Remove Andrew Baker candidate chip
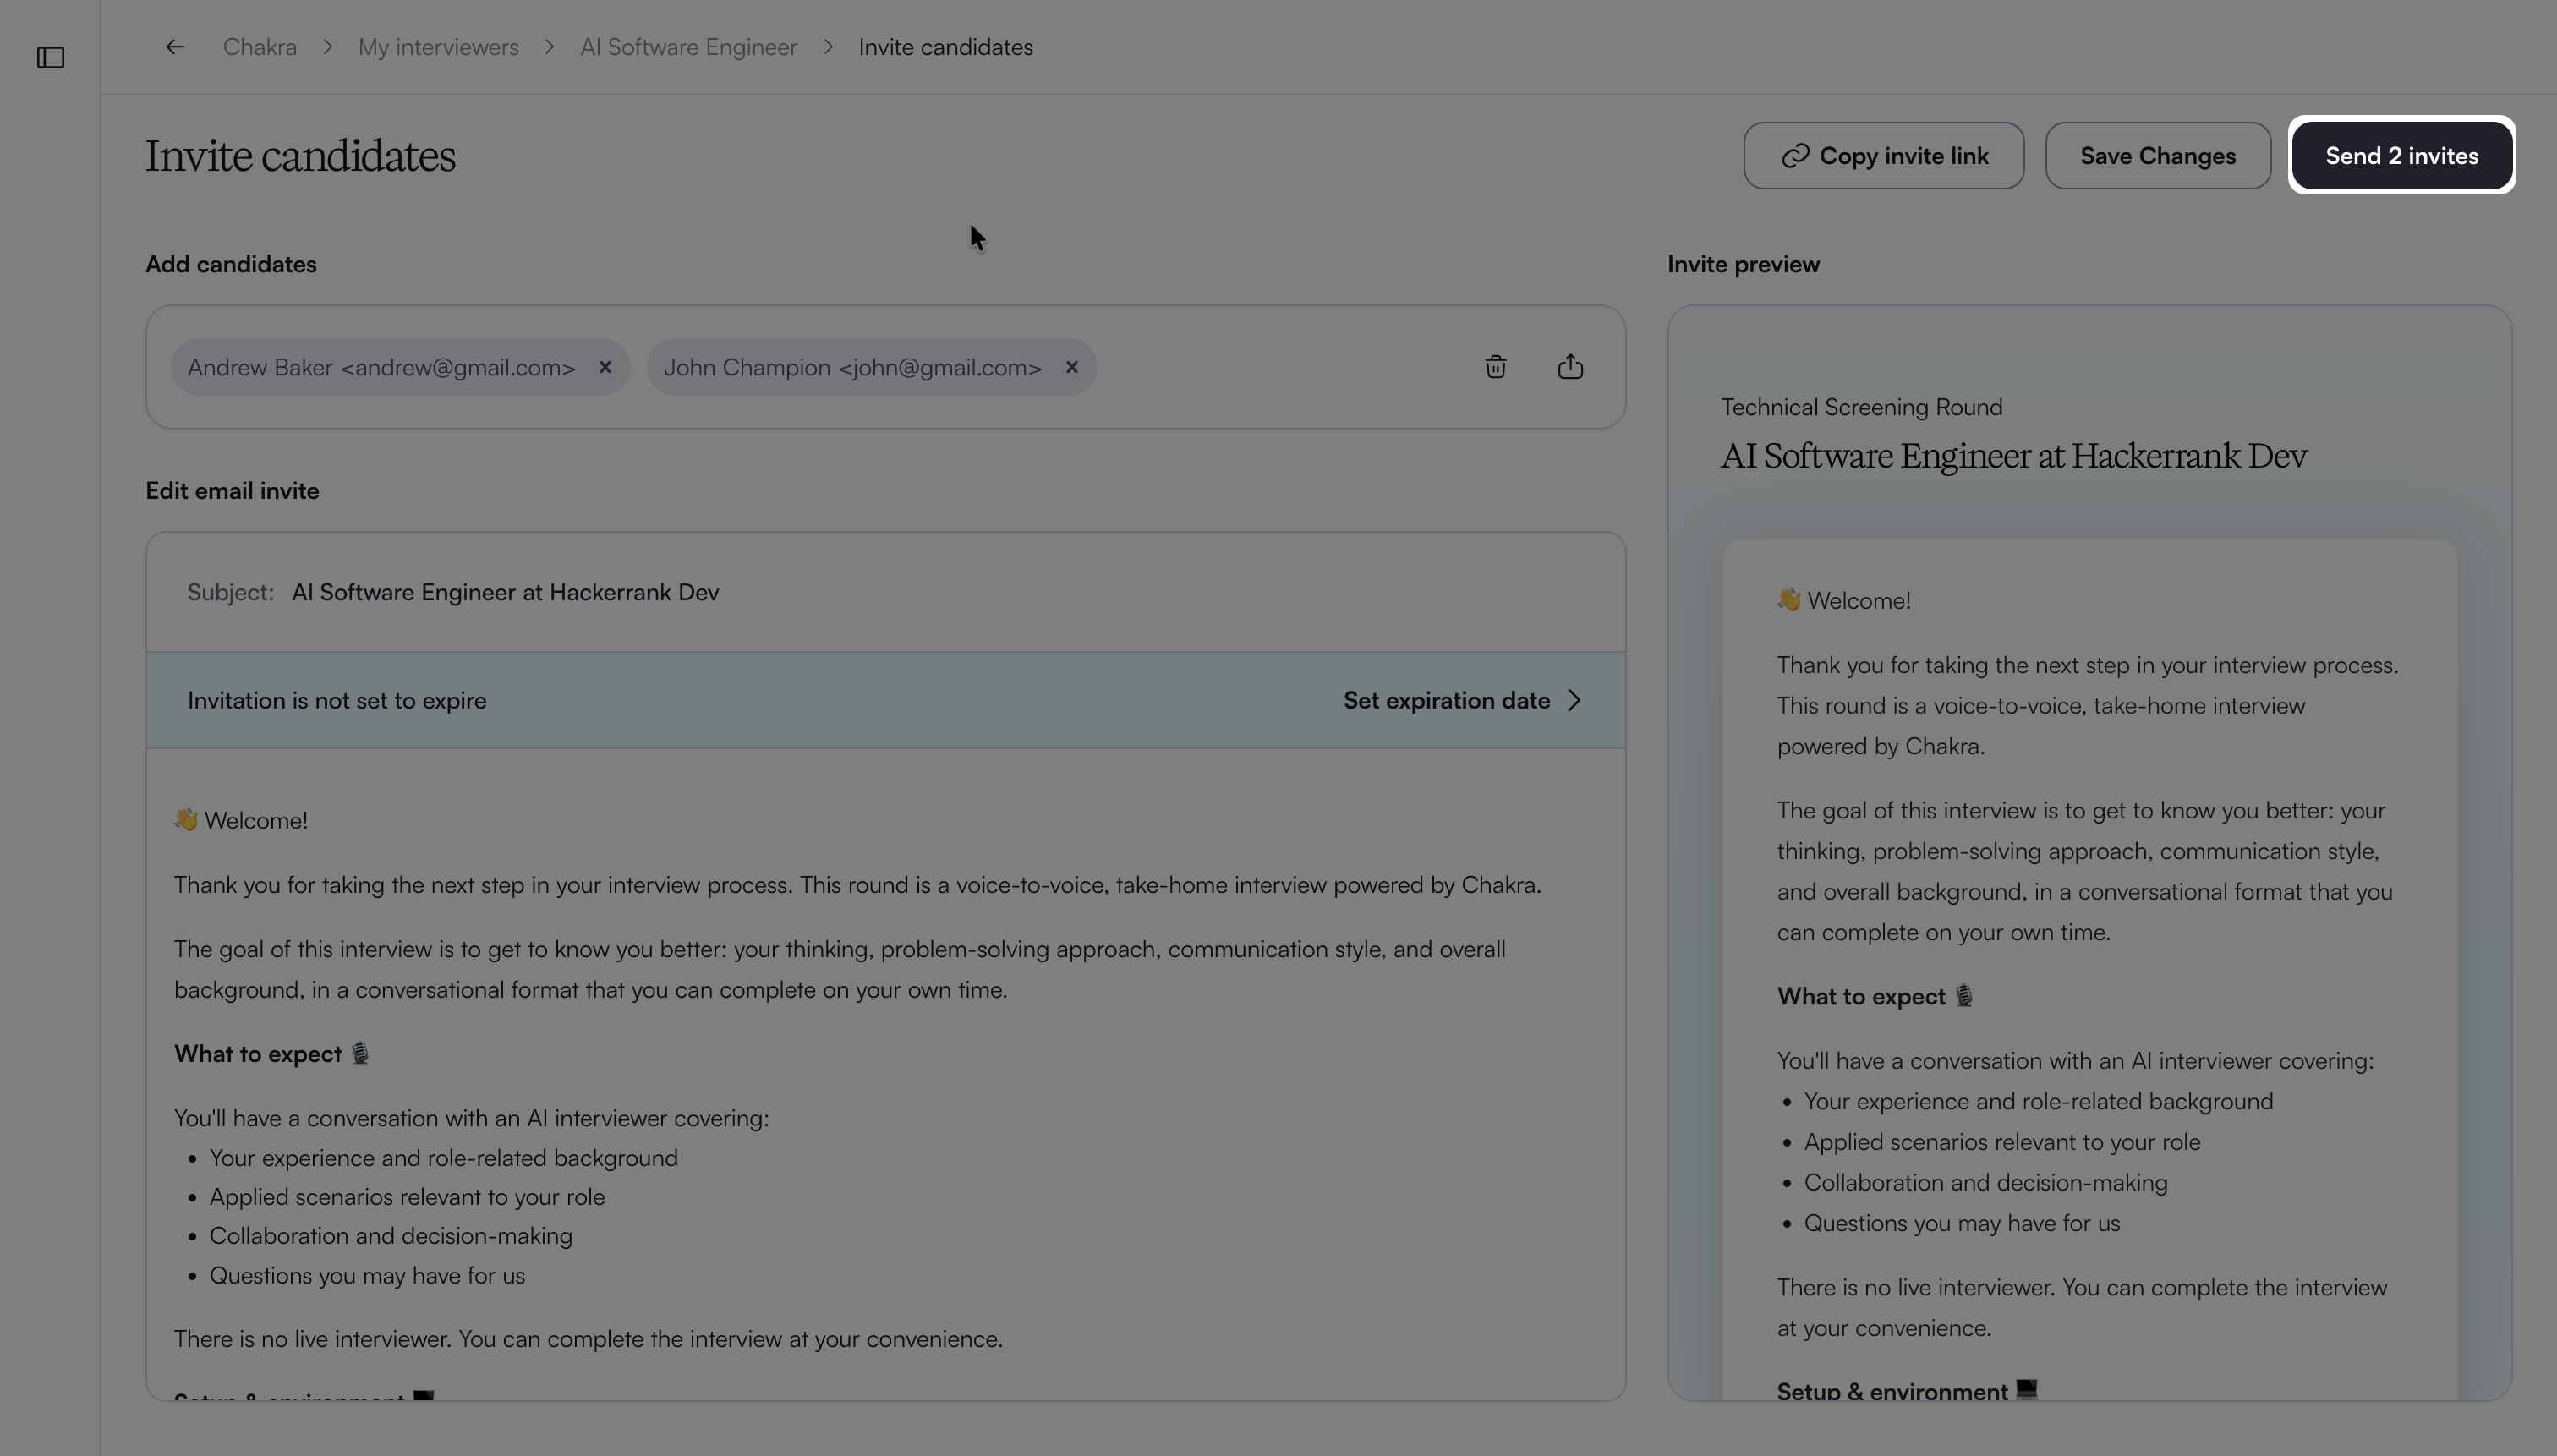Image resolution: width=2557 pixels, height=1456 pixels. pyautogui.click(x=605, y=367)
